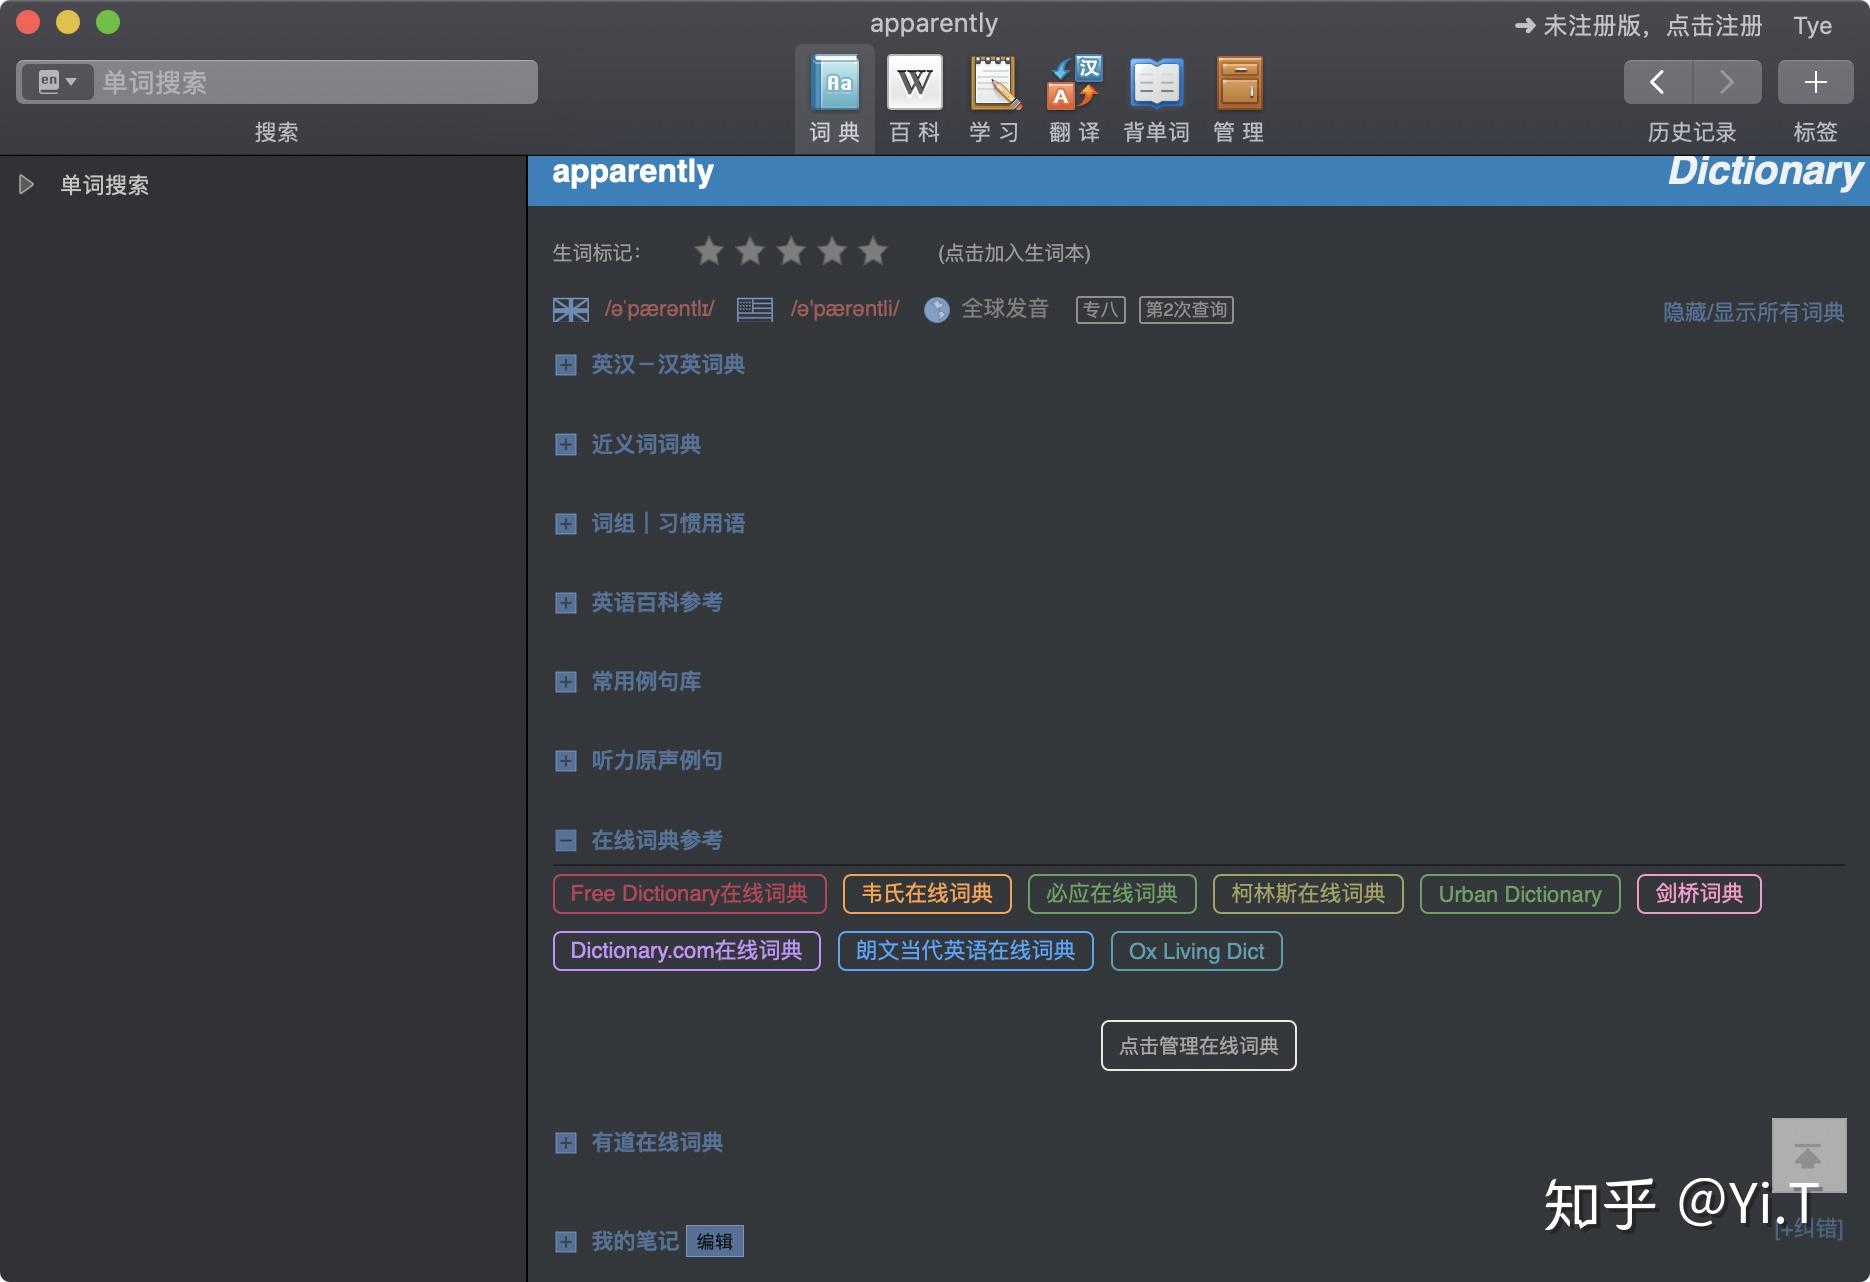Open the 管理 cabinet icon
1870x1282 pixels.
(x=1239, y=83)
